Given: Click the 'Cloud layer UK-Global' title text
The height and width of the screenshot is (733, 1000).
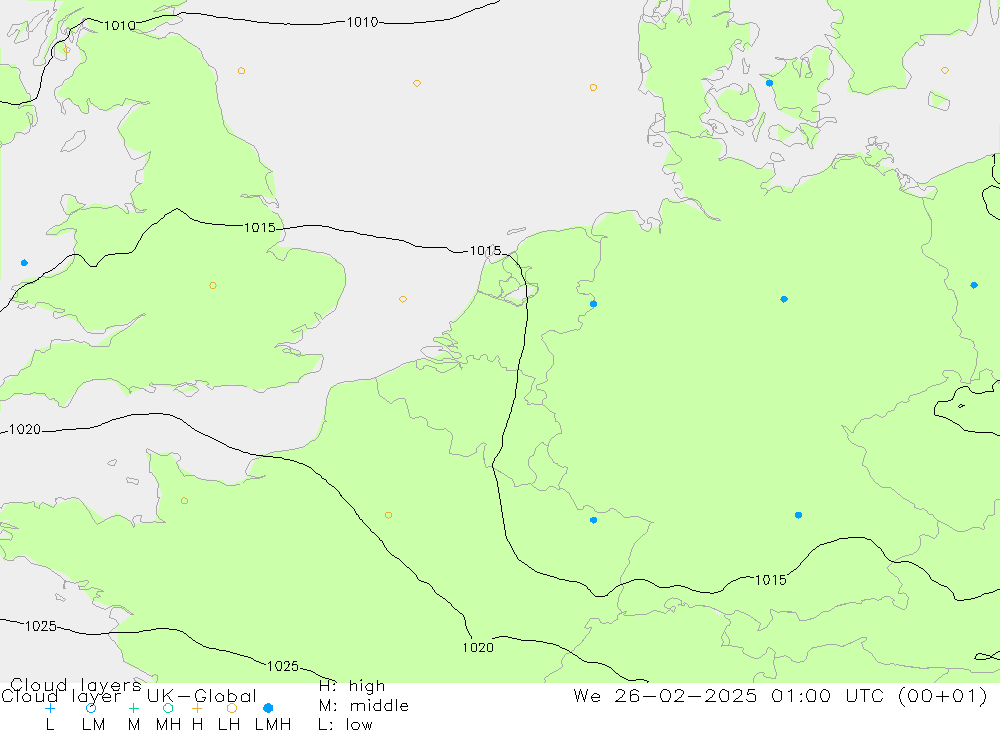Looking at the screenshot, I should pos(128,696).
